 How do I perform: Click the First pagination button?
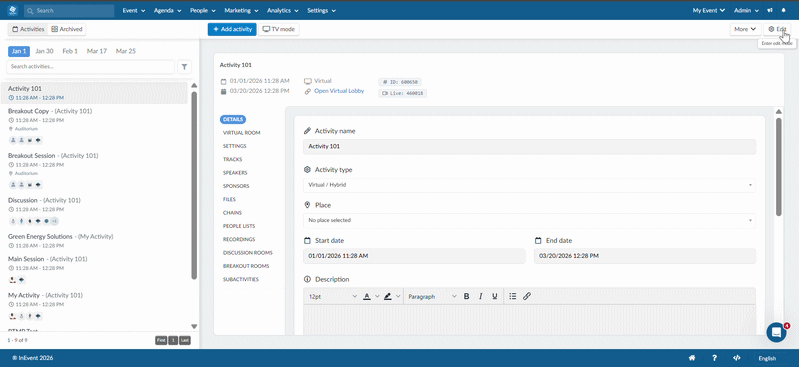(161, 340)
